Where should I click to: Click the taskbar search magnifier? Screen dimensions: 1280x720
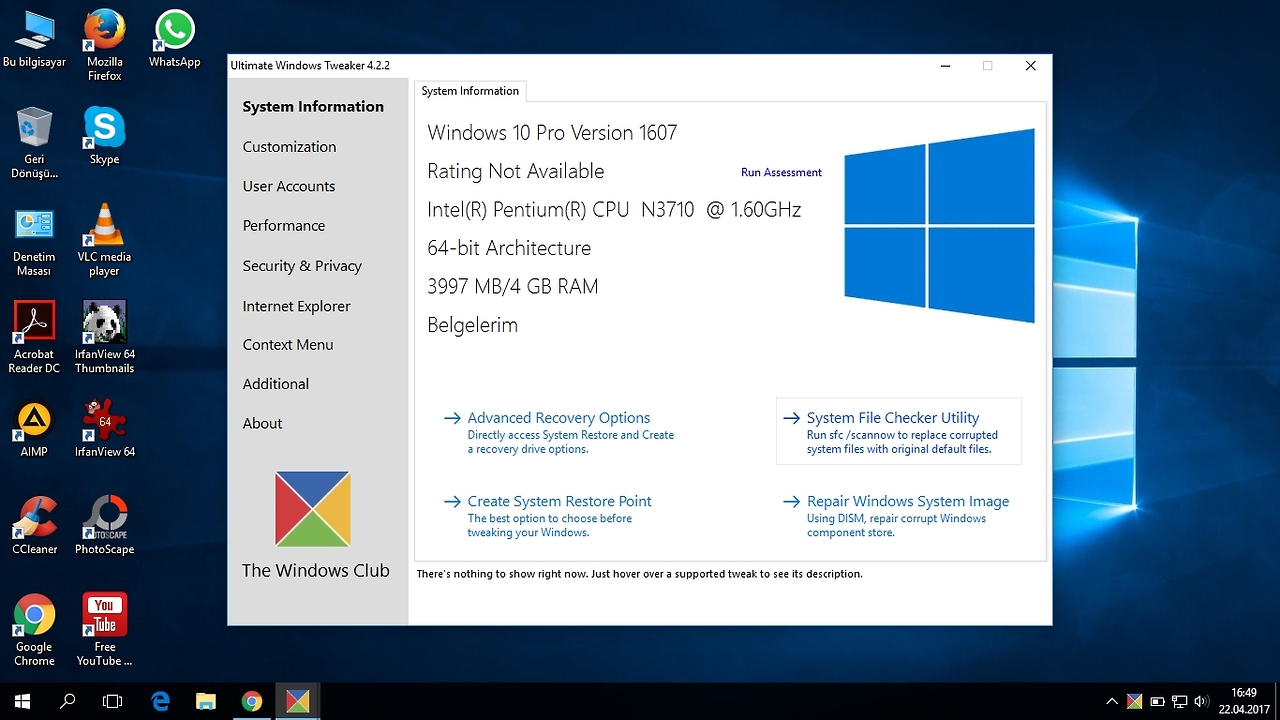(x=68, y=701)
